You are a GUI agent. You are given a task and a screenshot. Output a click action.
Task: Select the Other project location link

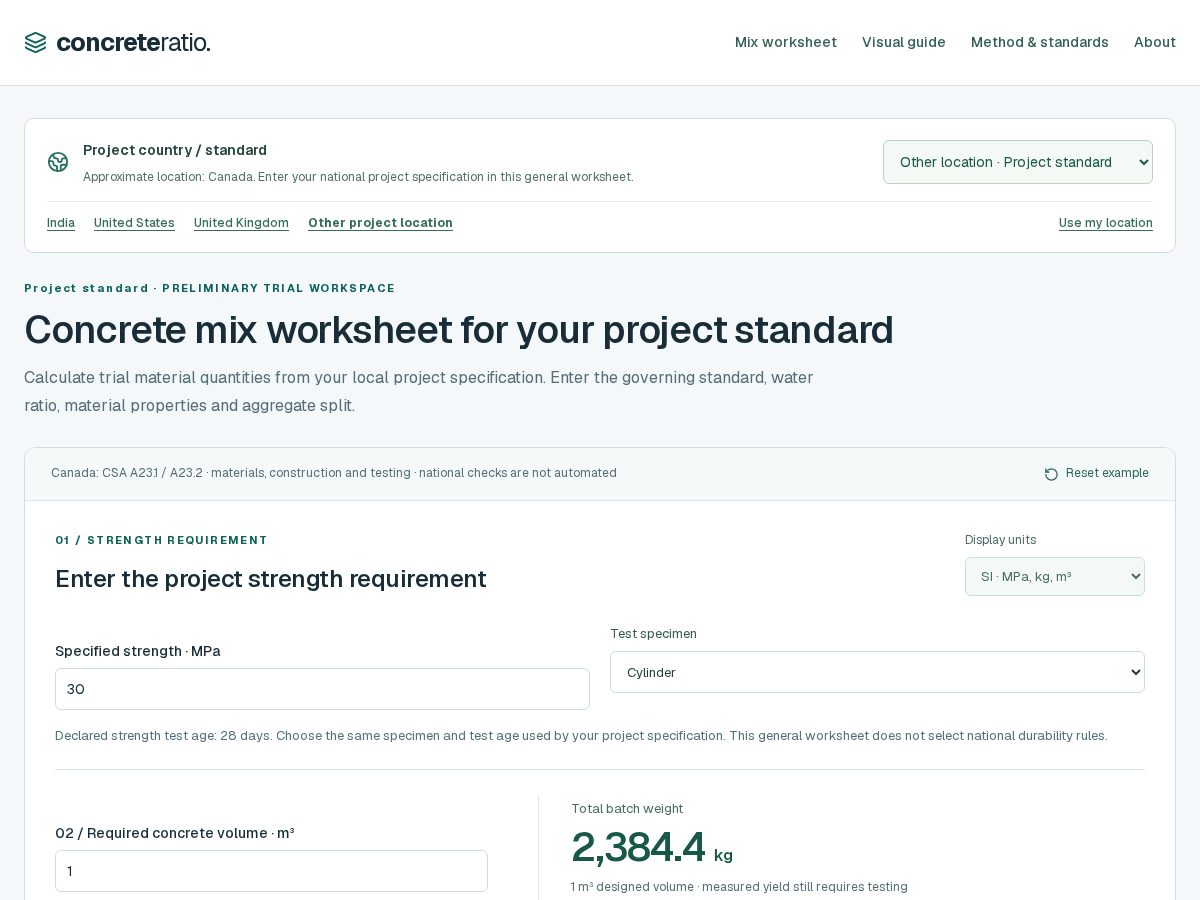[x=380, y=223]
